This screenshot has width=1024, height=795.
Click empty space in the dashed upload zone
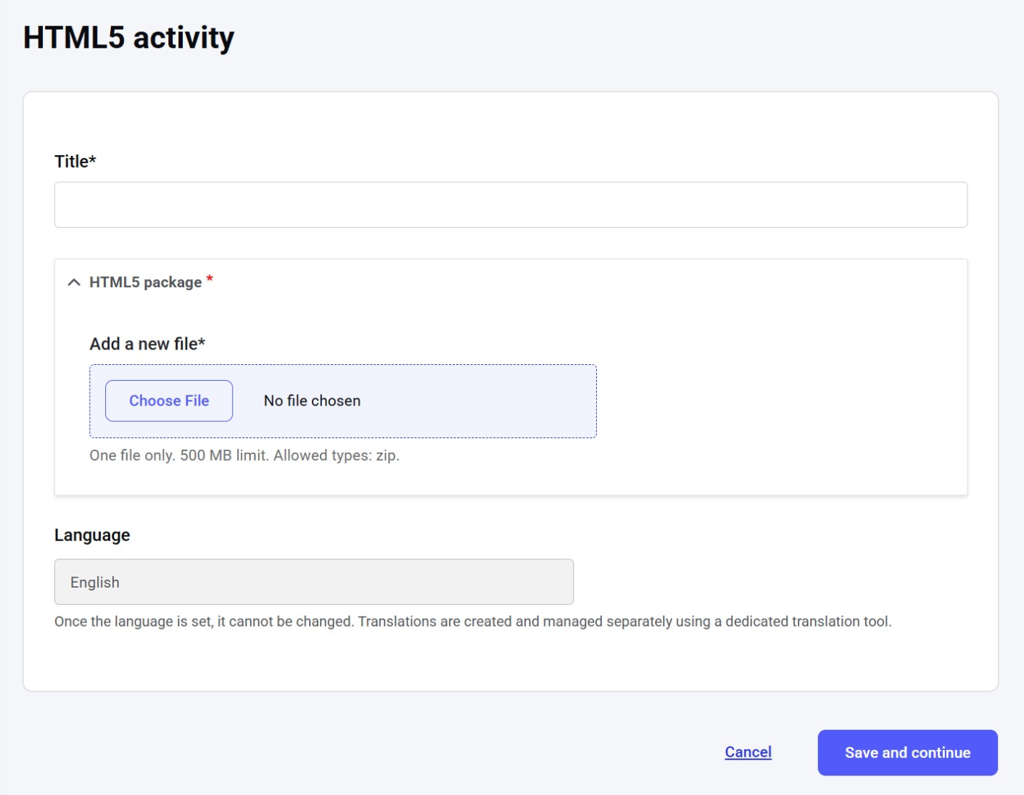pyautogui.click(x=480, y=401)
